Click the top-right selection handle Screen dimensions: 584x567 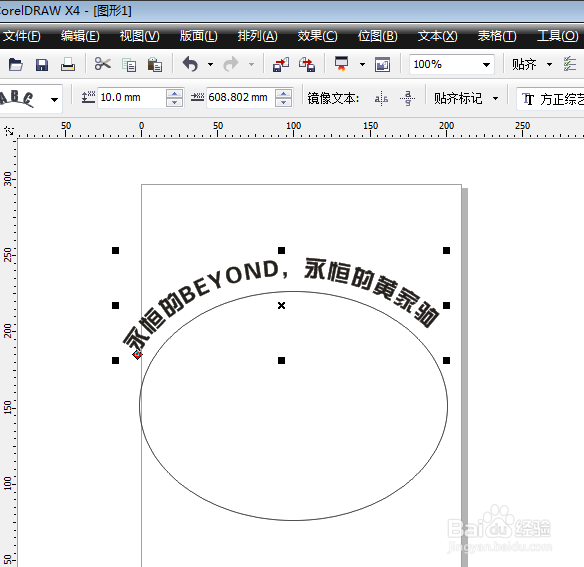click(446, 250)
